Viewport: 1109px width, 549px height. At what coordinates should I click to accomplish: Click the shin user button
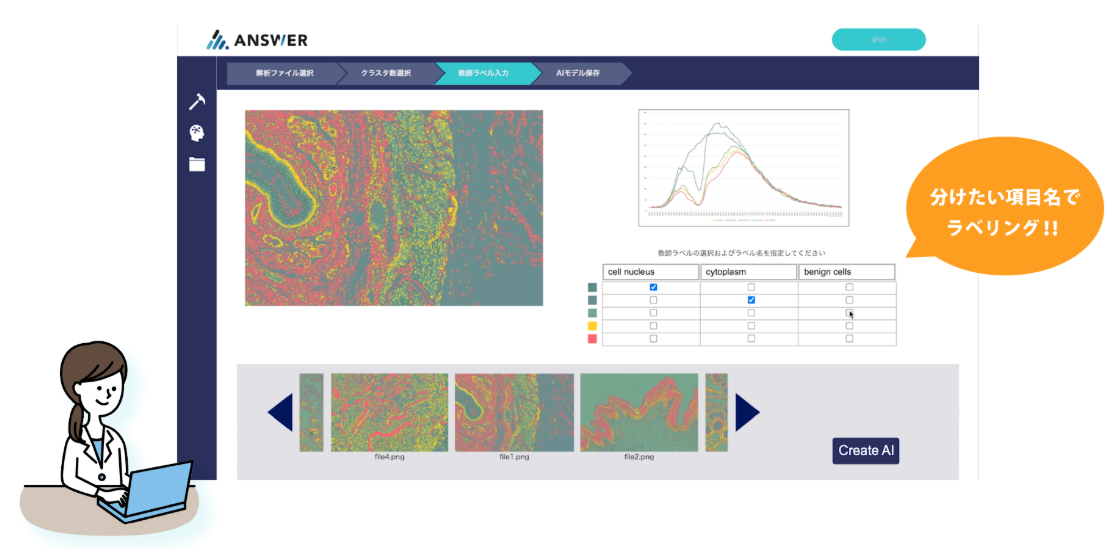pyautogui.click(x=878, y=40)
